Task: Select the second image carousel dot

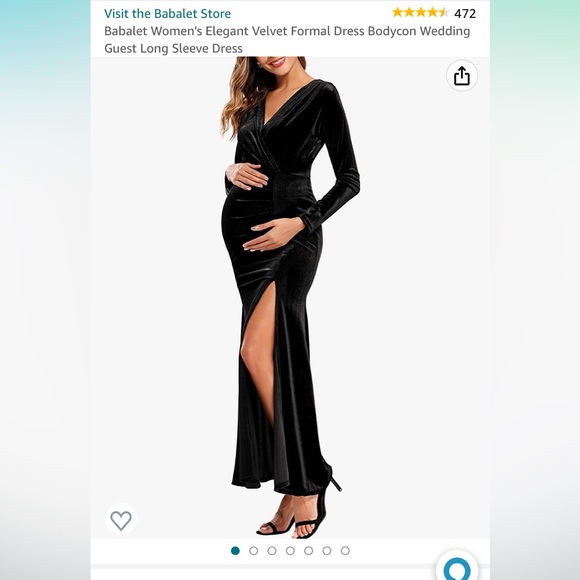Action: click(x=253, y=551)
